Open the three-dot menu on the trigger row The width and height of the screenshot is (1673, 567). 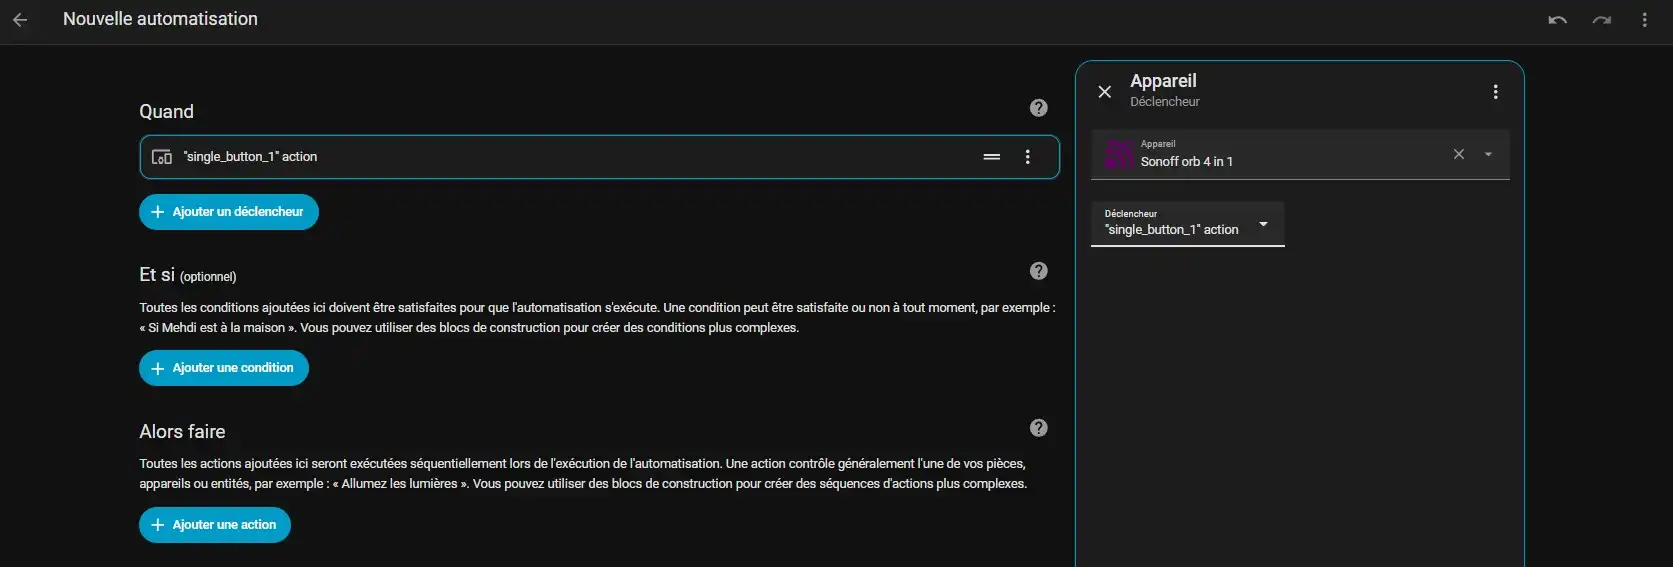(1027, 157)
